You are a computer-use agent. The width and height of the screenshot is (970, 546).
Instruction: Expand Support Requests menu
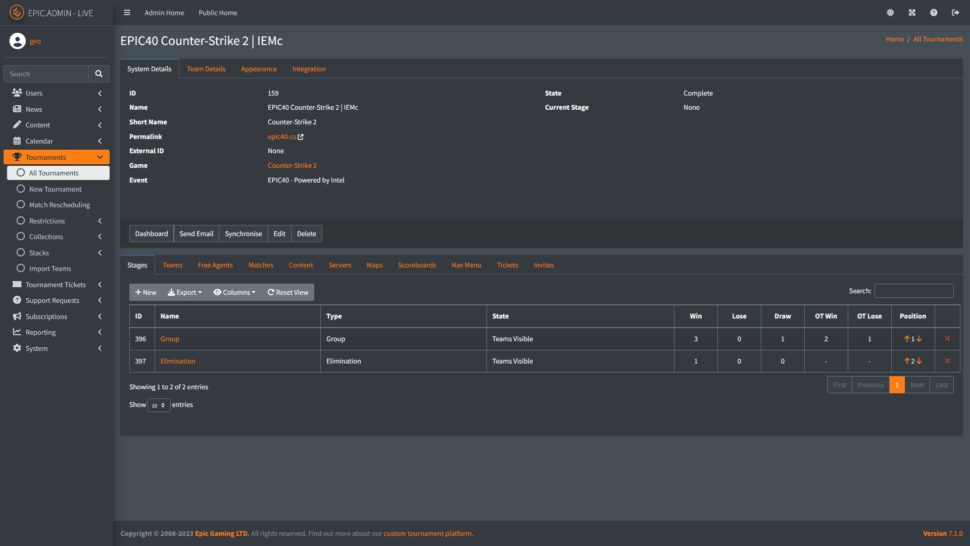[56, 301]
